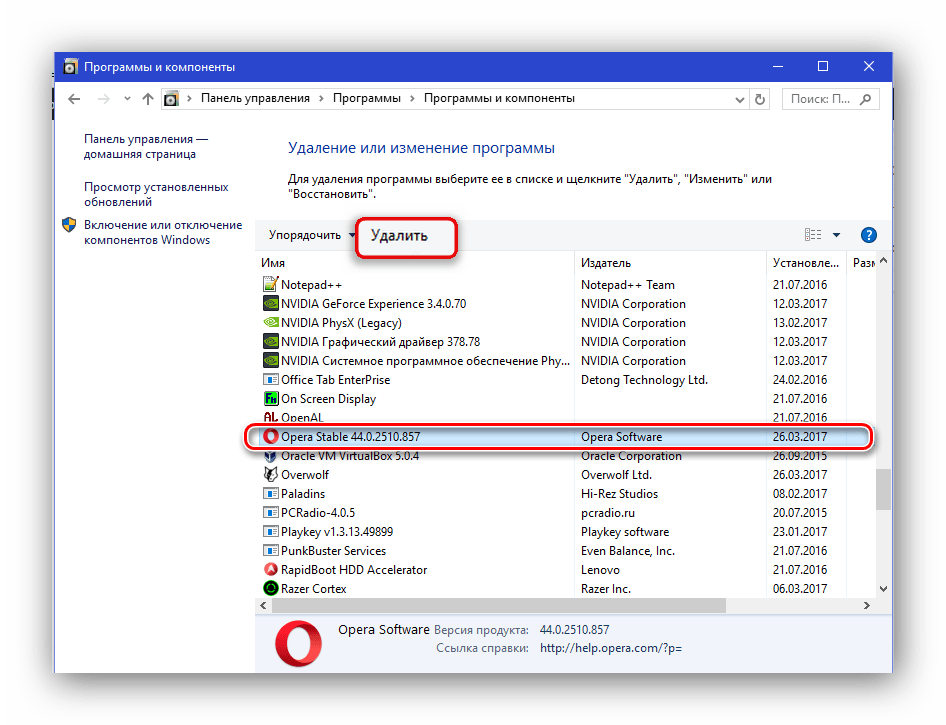This screenshot has width=946, height=725.
Task: Click the Opera Stable program icon
Action: click(x=270, y=437)
